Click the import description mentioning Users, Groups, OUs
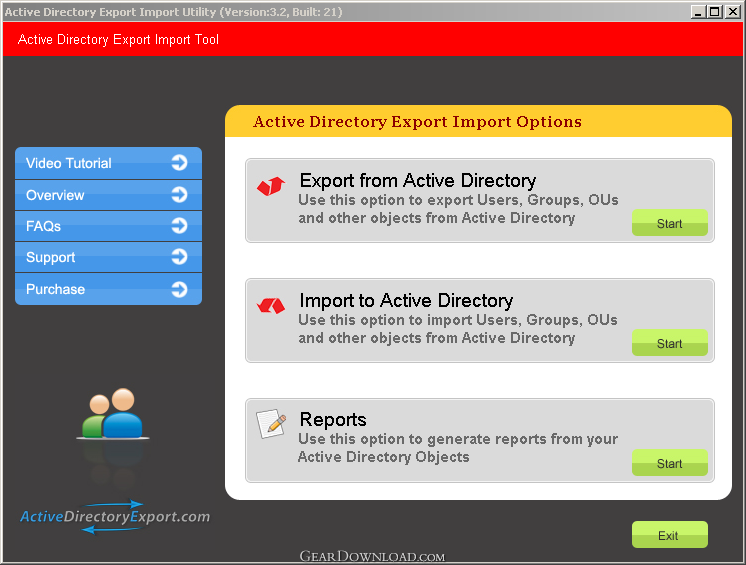This screenshot has height=565, width=746. [x=458, y=329]
